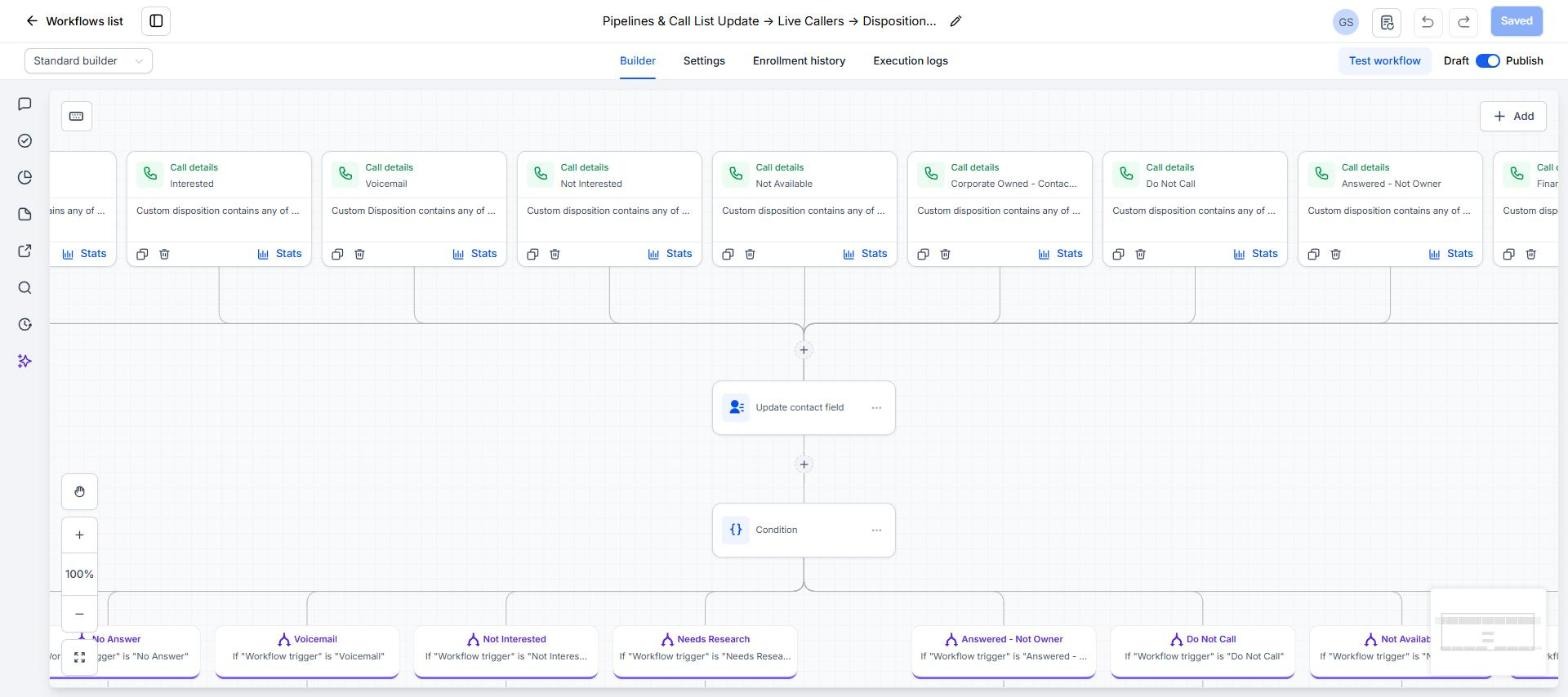This screenshot has height=697, width=1568.
Task: Go back to Workflows list
Action: 74,21
